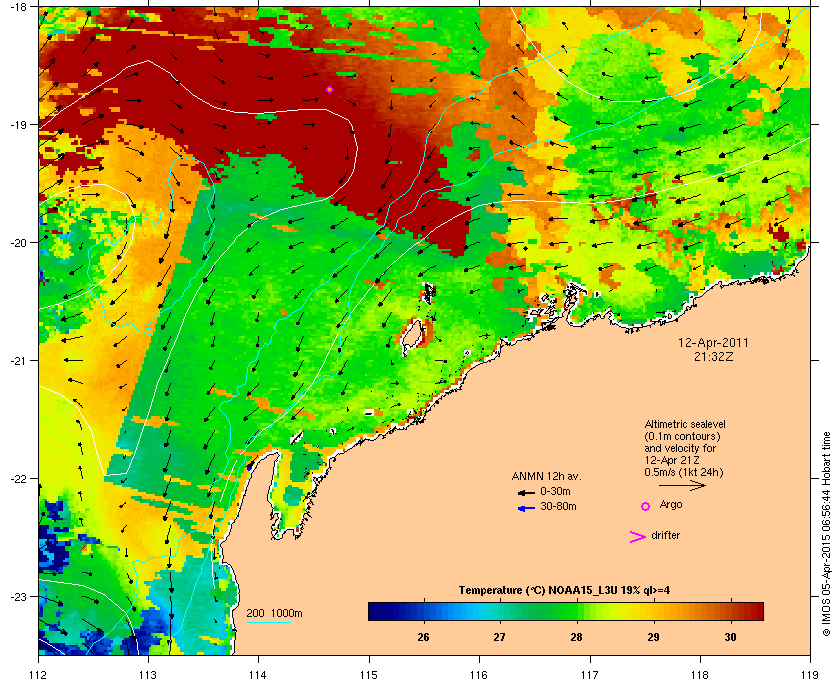Click the 115 longitude axis label
The image size is (840, 680).
369,674
